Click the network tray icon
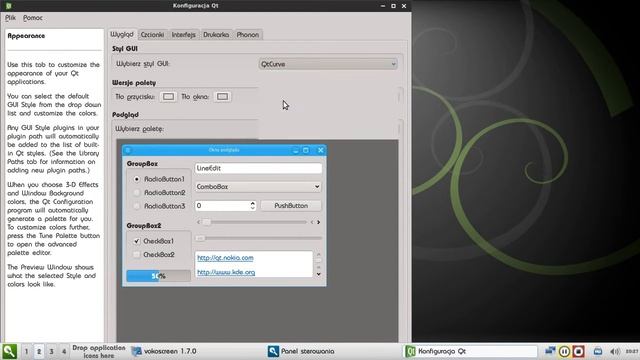The height and width of the screenshot is (360, 640). [x=550, y=351]
